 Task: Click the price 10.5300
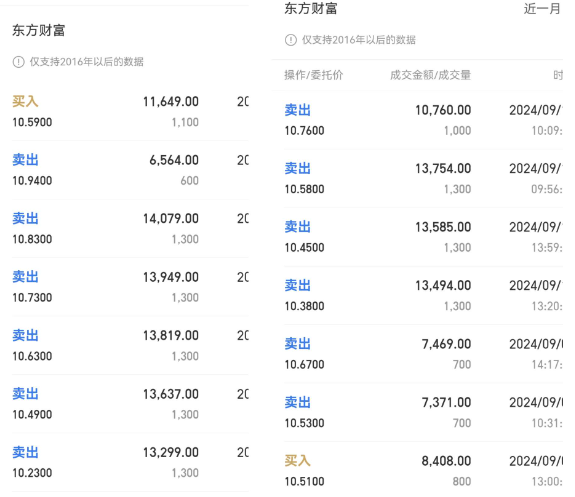tap(304, 423)
